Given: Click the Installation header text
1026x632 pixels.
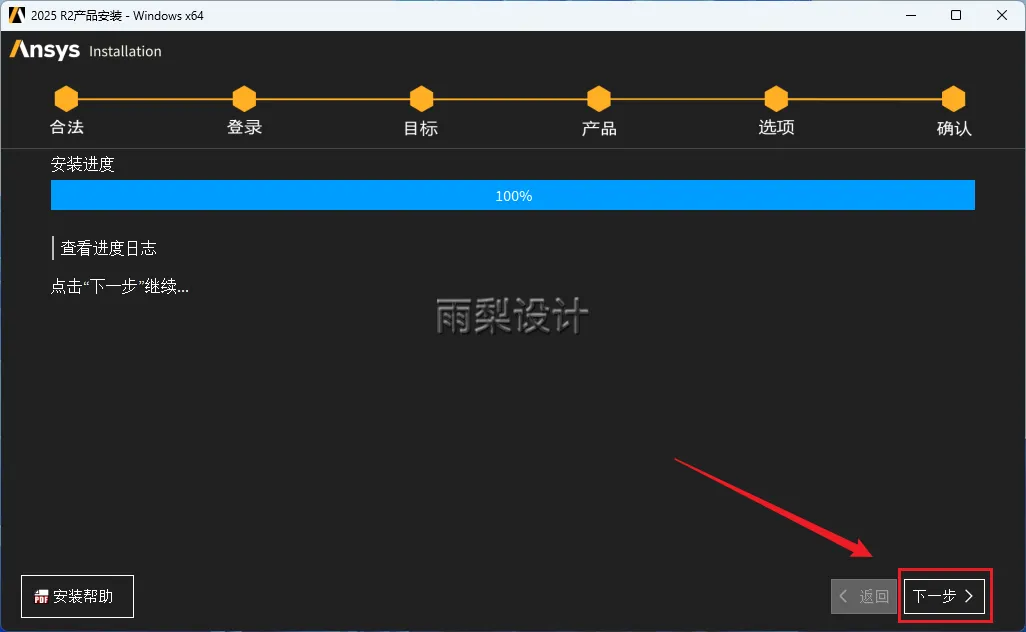Looking at the screenshot, I should pos(125,51).
